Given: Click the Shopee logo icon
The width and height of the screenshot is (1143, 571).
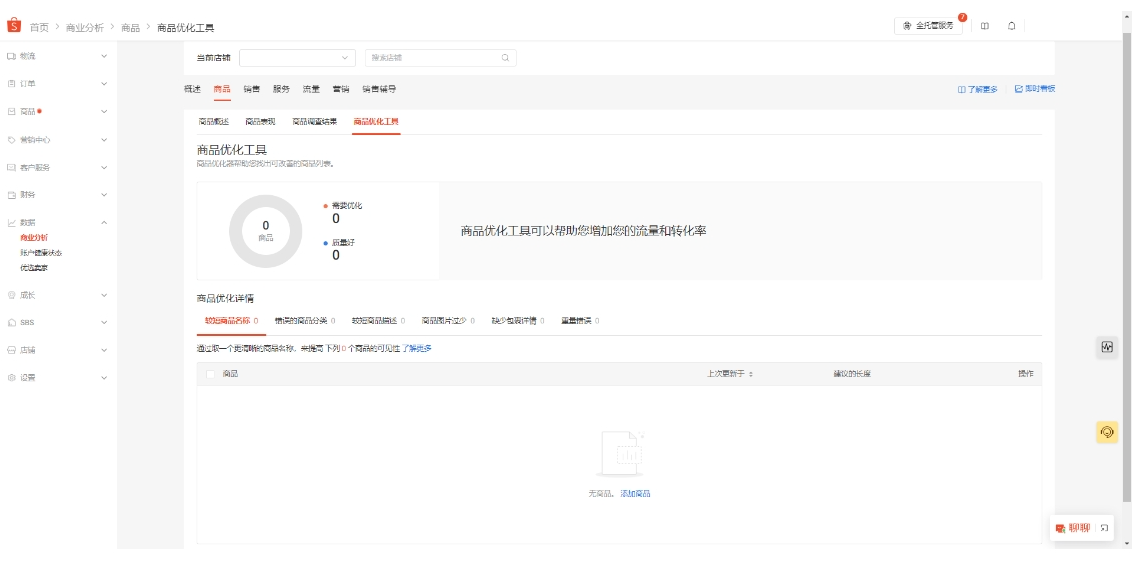Looking at the screenshot, I should point(14,26).
